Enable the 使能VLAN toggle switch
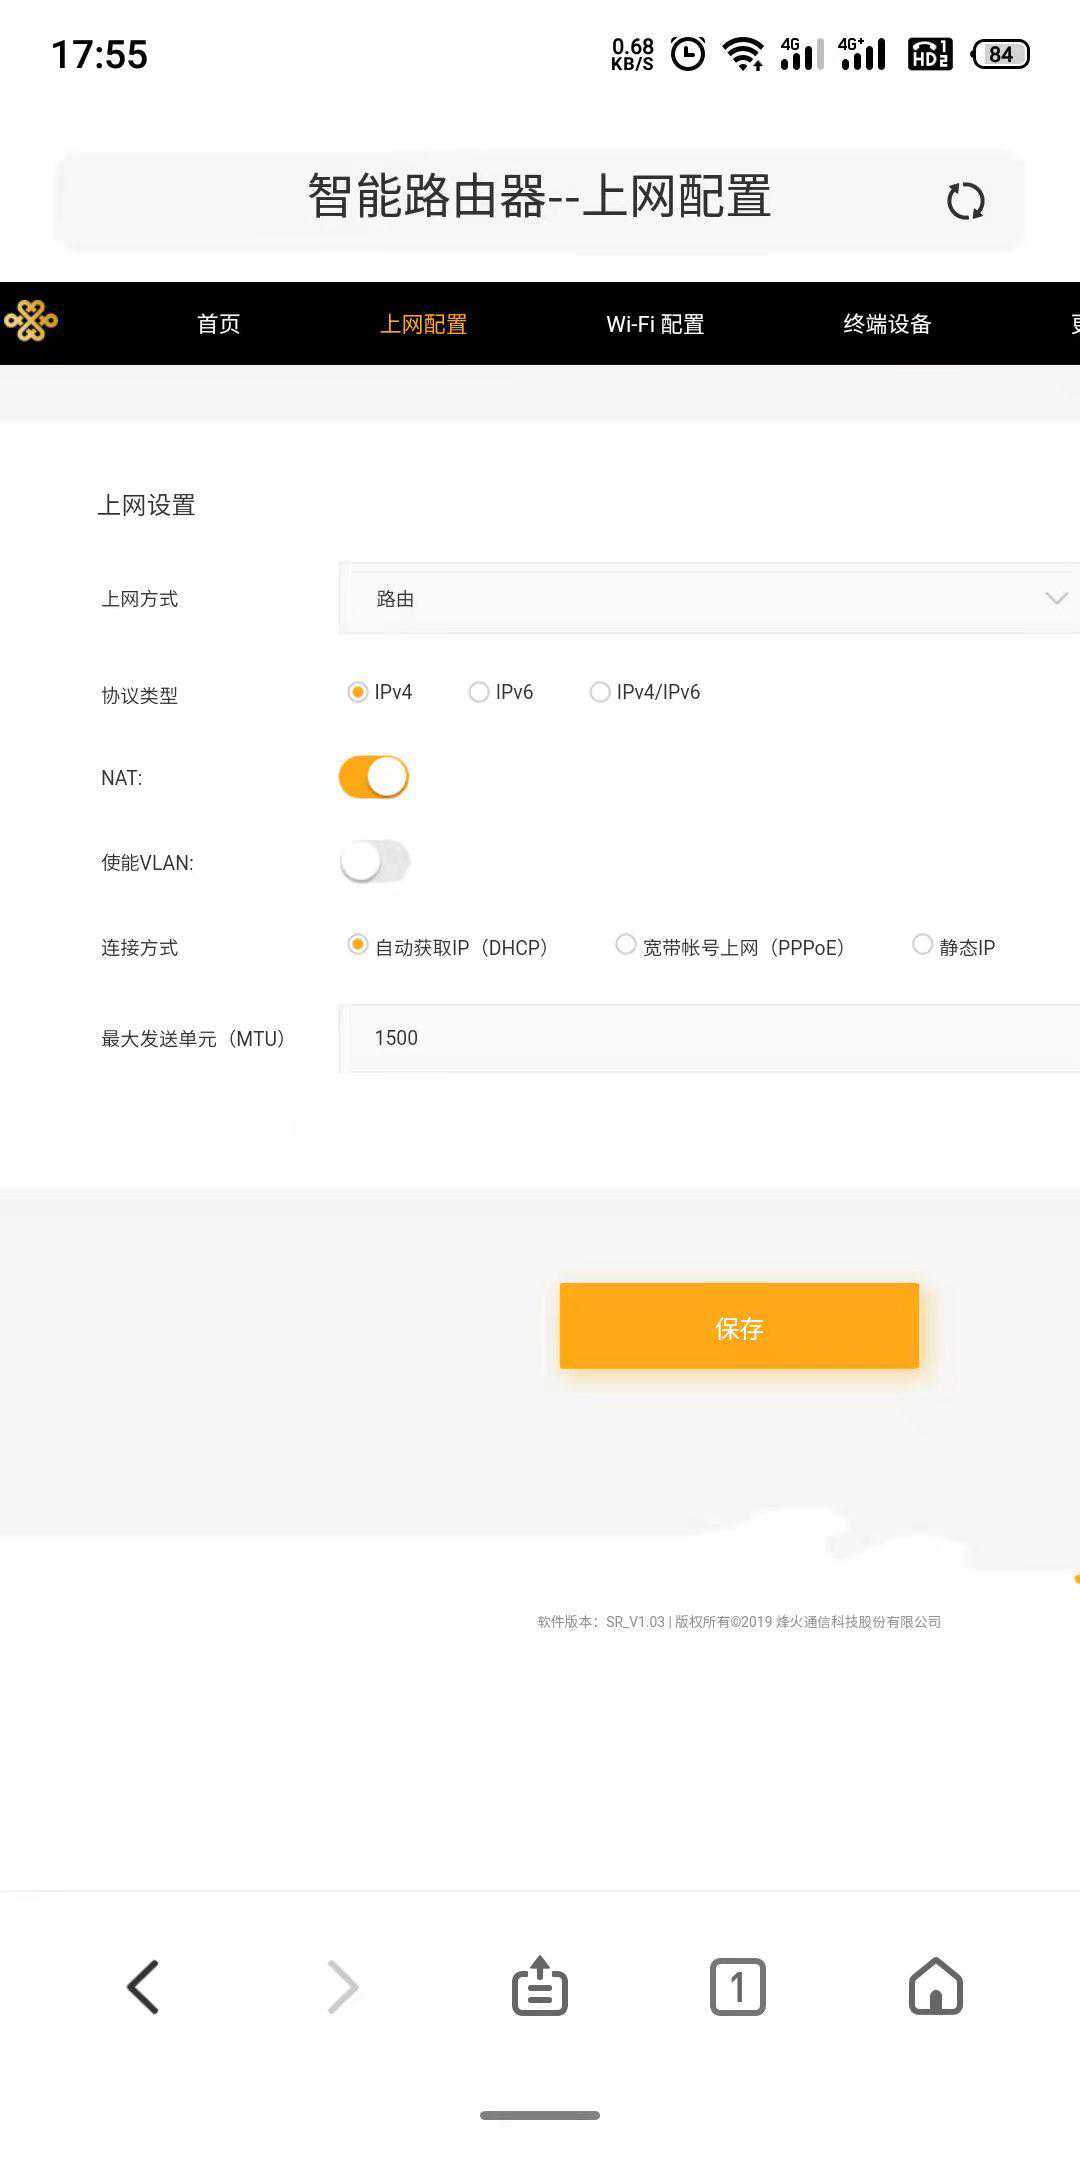The width and height of the screenshot is (1080, 2160). coord(374,861)
